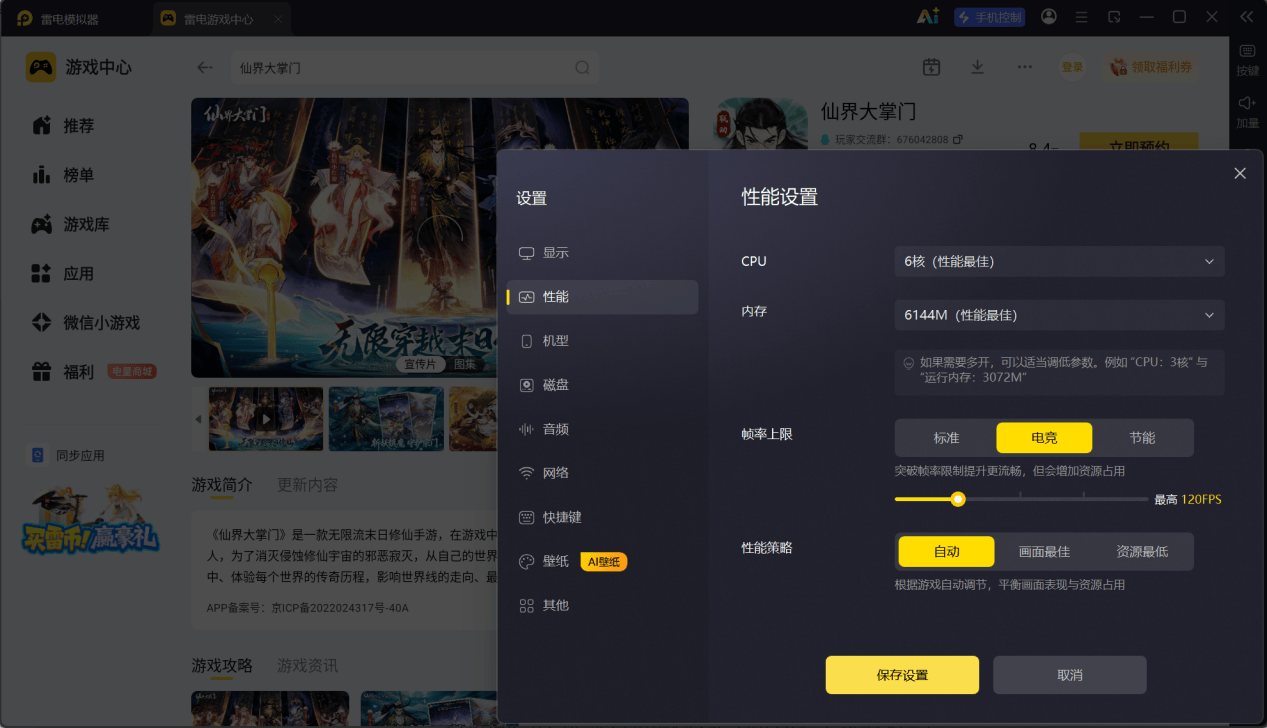The height and width of the screenshot is (728, 1267).
Task: Open the downloads icon in game center
Action: pos(978,67)
